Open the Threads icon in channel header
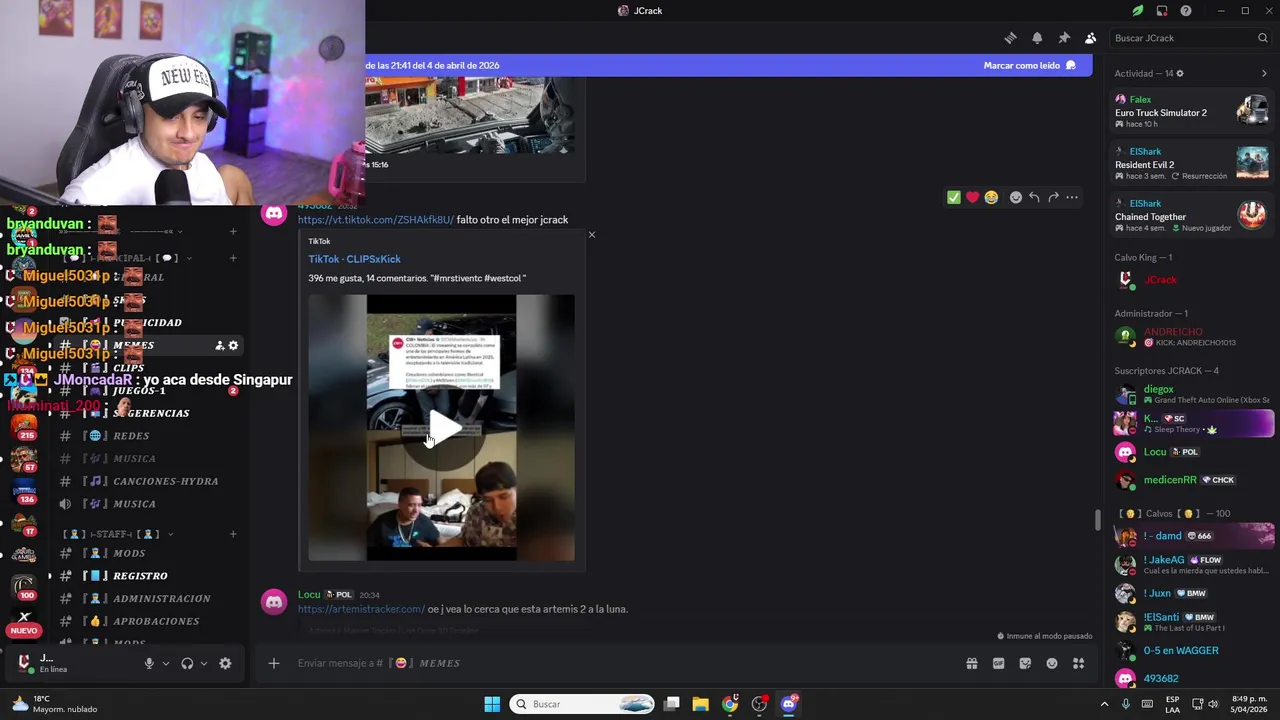 [1010, 38]
